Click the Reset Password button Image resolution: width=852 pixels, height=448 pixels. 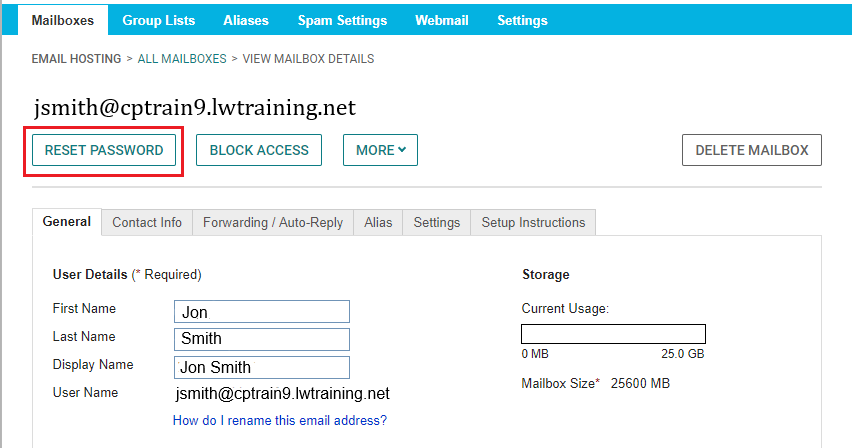coord(104,150)
